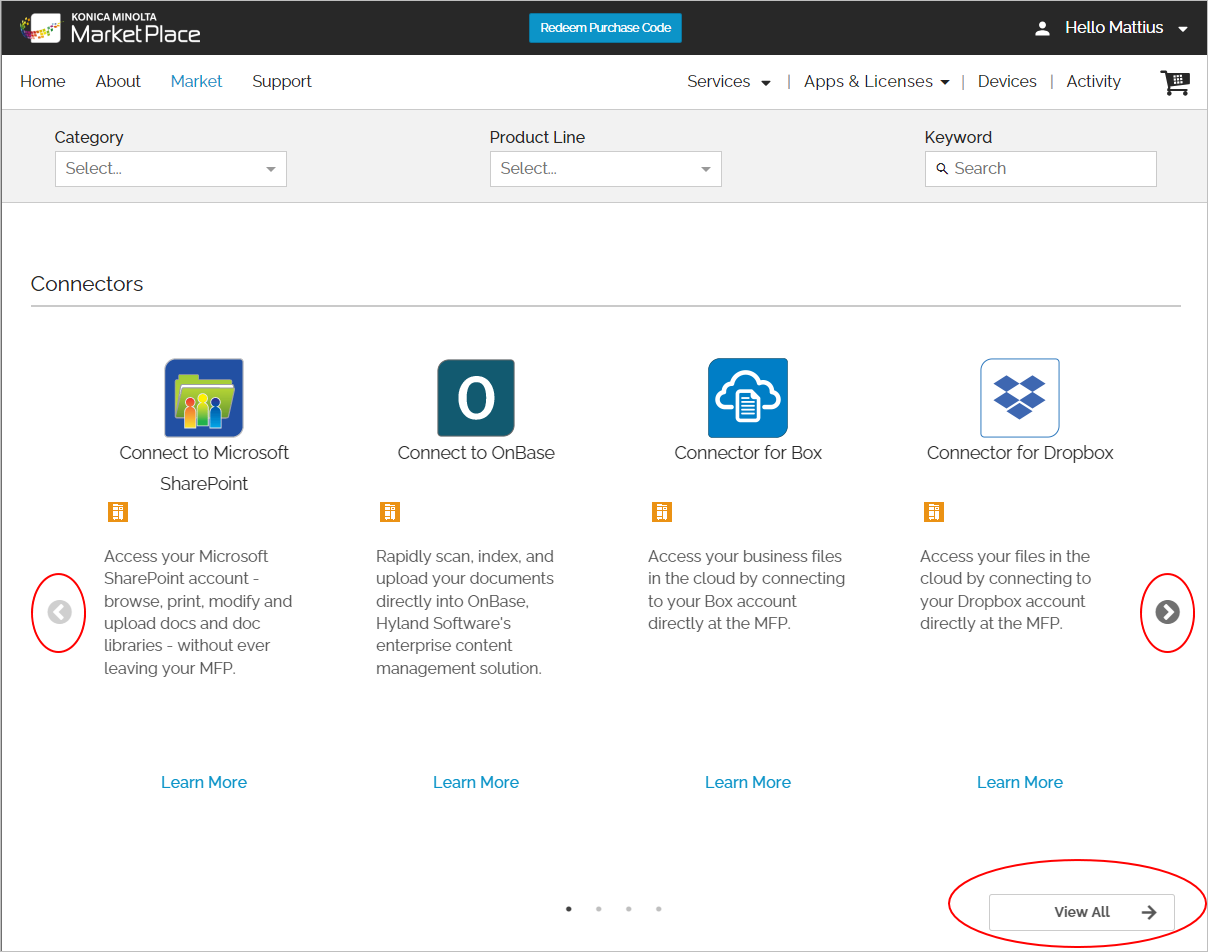Image resolution: width=1208 pixels, height=952 pixels.
Task: Open the Connector for Box app icon
Action: click(748, 398)
